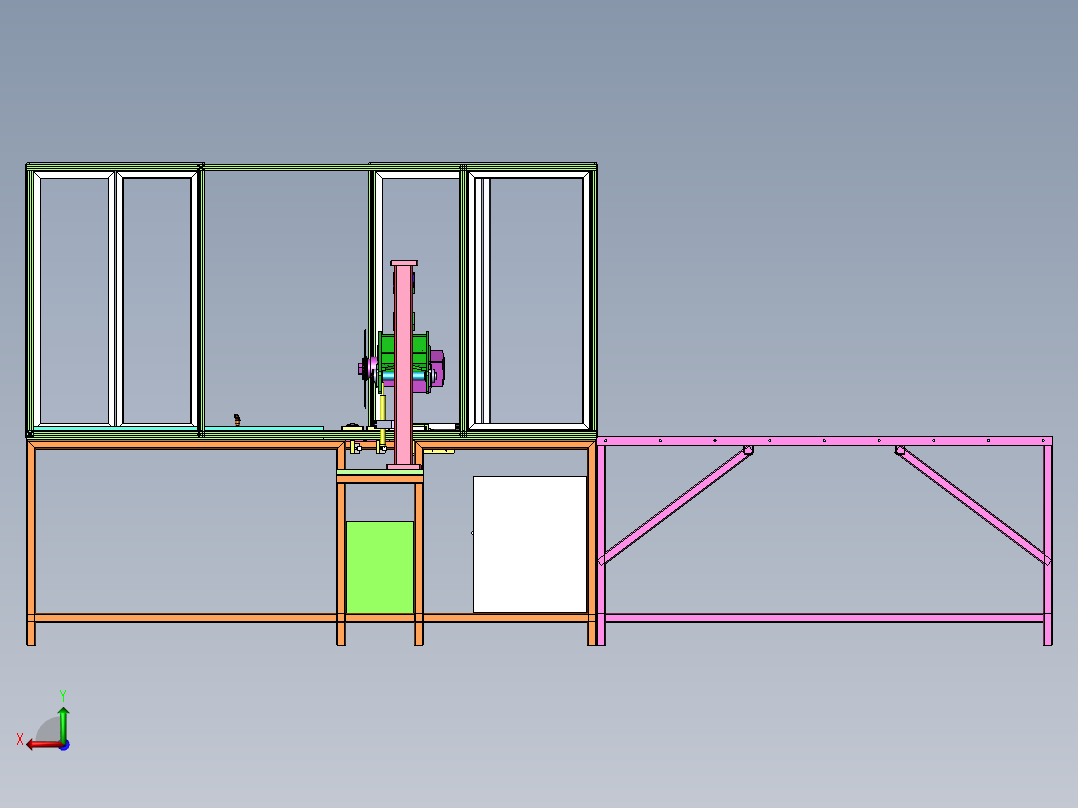Select the cyan plate on the tabletop
The image size is (1078, 808).
click(x=263, y=428)
